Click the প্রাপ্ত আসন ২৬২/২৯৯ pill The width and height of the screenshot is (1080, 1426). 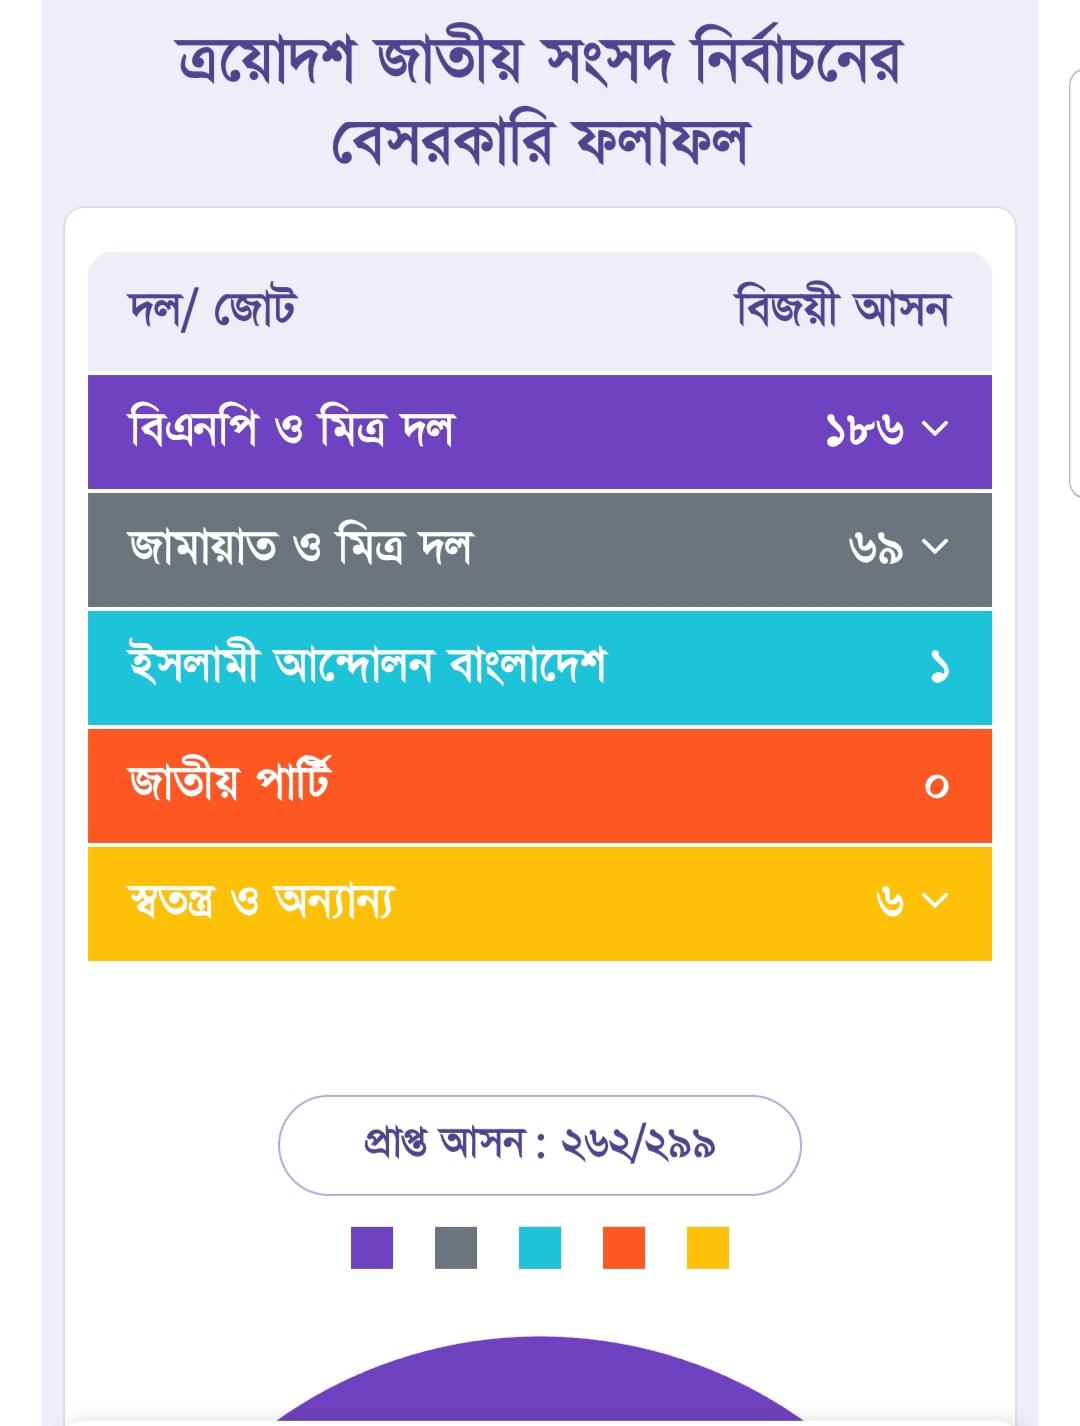540,1145
